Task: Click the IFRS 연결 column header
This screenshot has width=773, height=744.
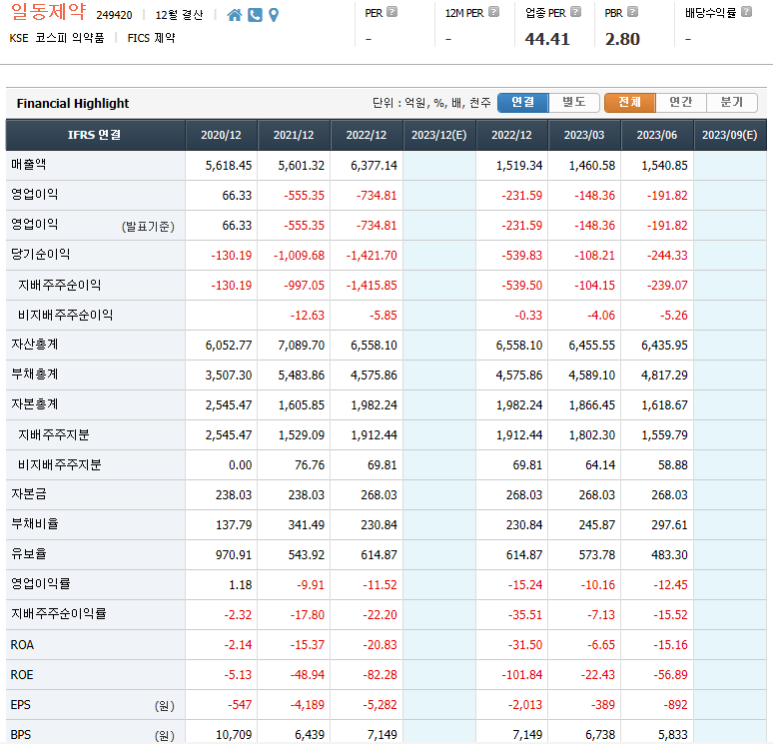Action: [x=95, y=135]
